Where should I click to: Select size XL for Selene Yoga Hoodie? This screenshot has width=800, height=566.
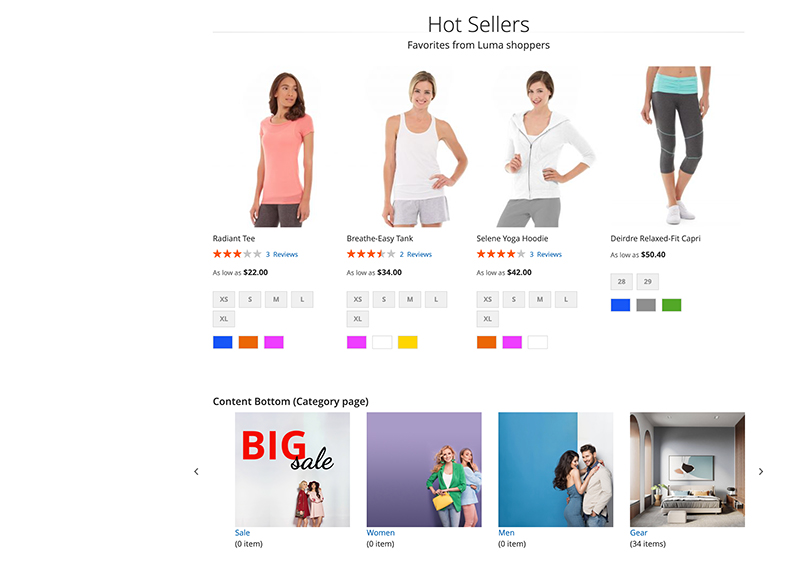[x=487, y=319]
